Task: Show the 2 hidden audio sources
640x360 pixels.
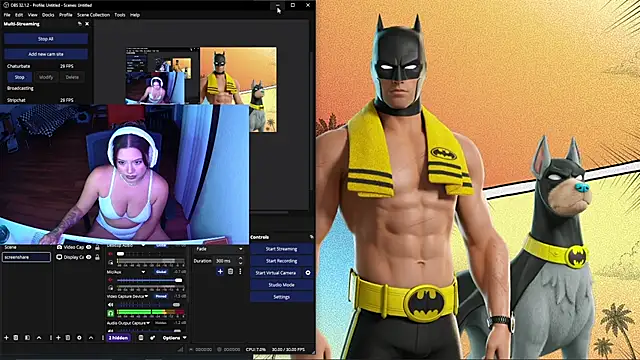Action: tap(118, 338)
